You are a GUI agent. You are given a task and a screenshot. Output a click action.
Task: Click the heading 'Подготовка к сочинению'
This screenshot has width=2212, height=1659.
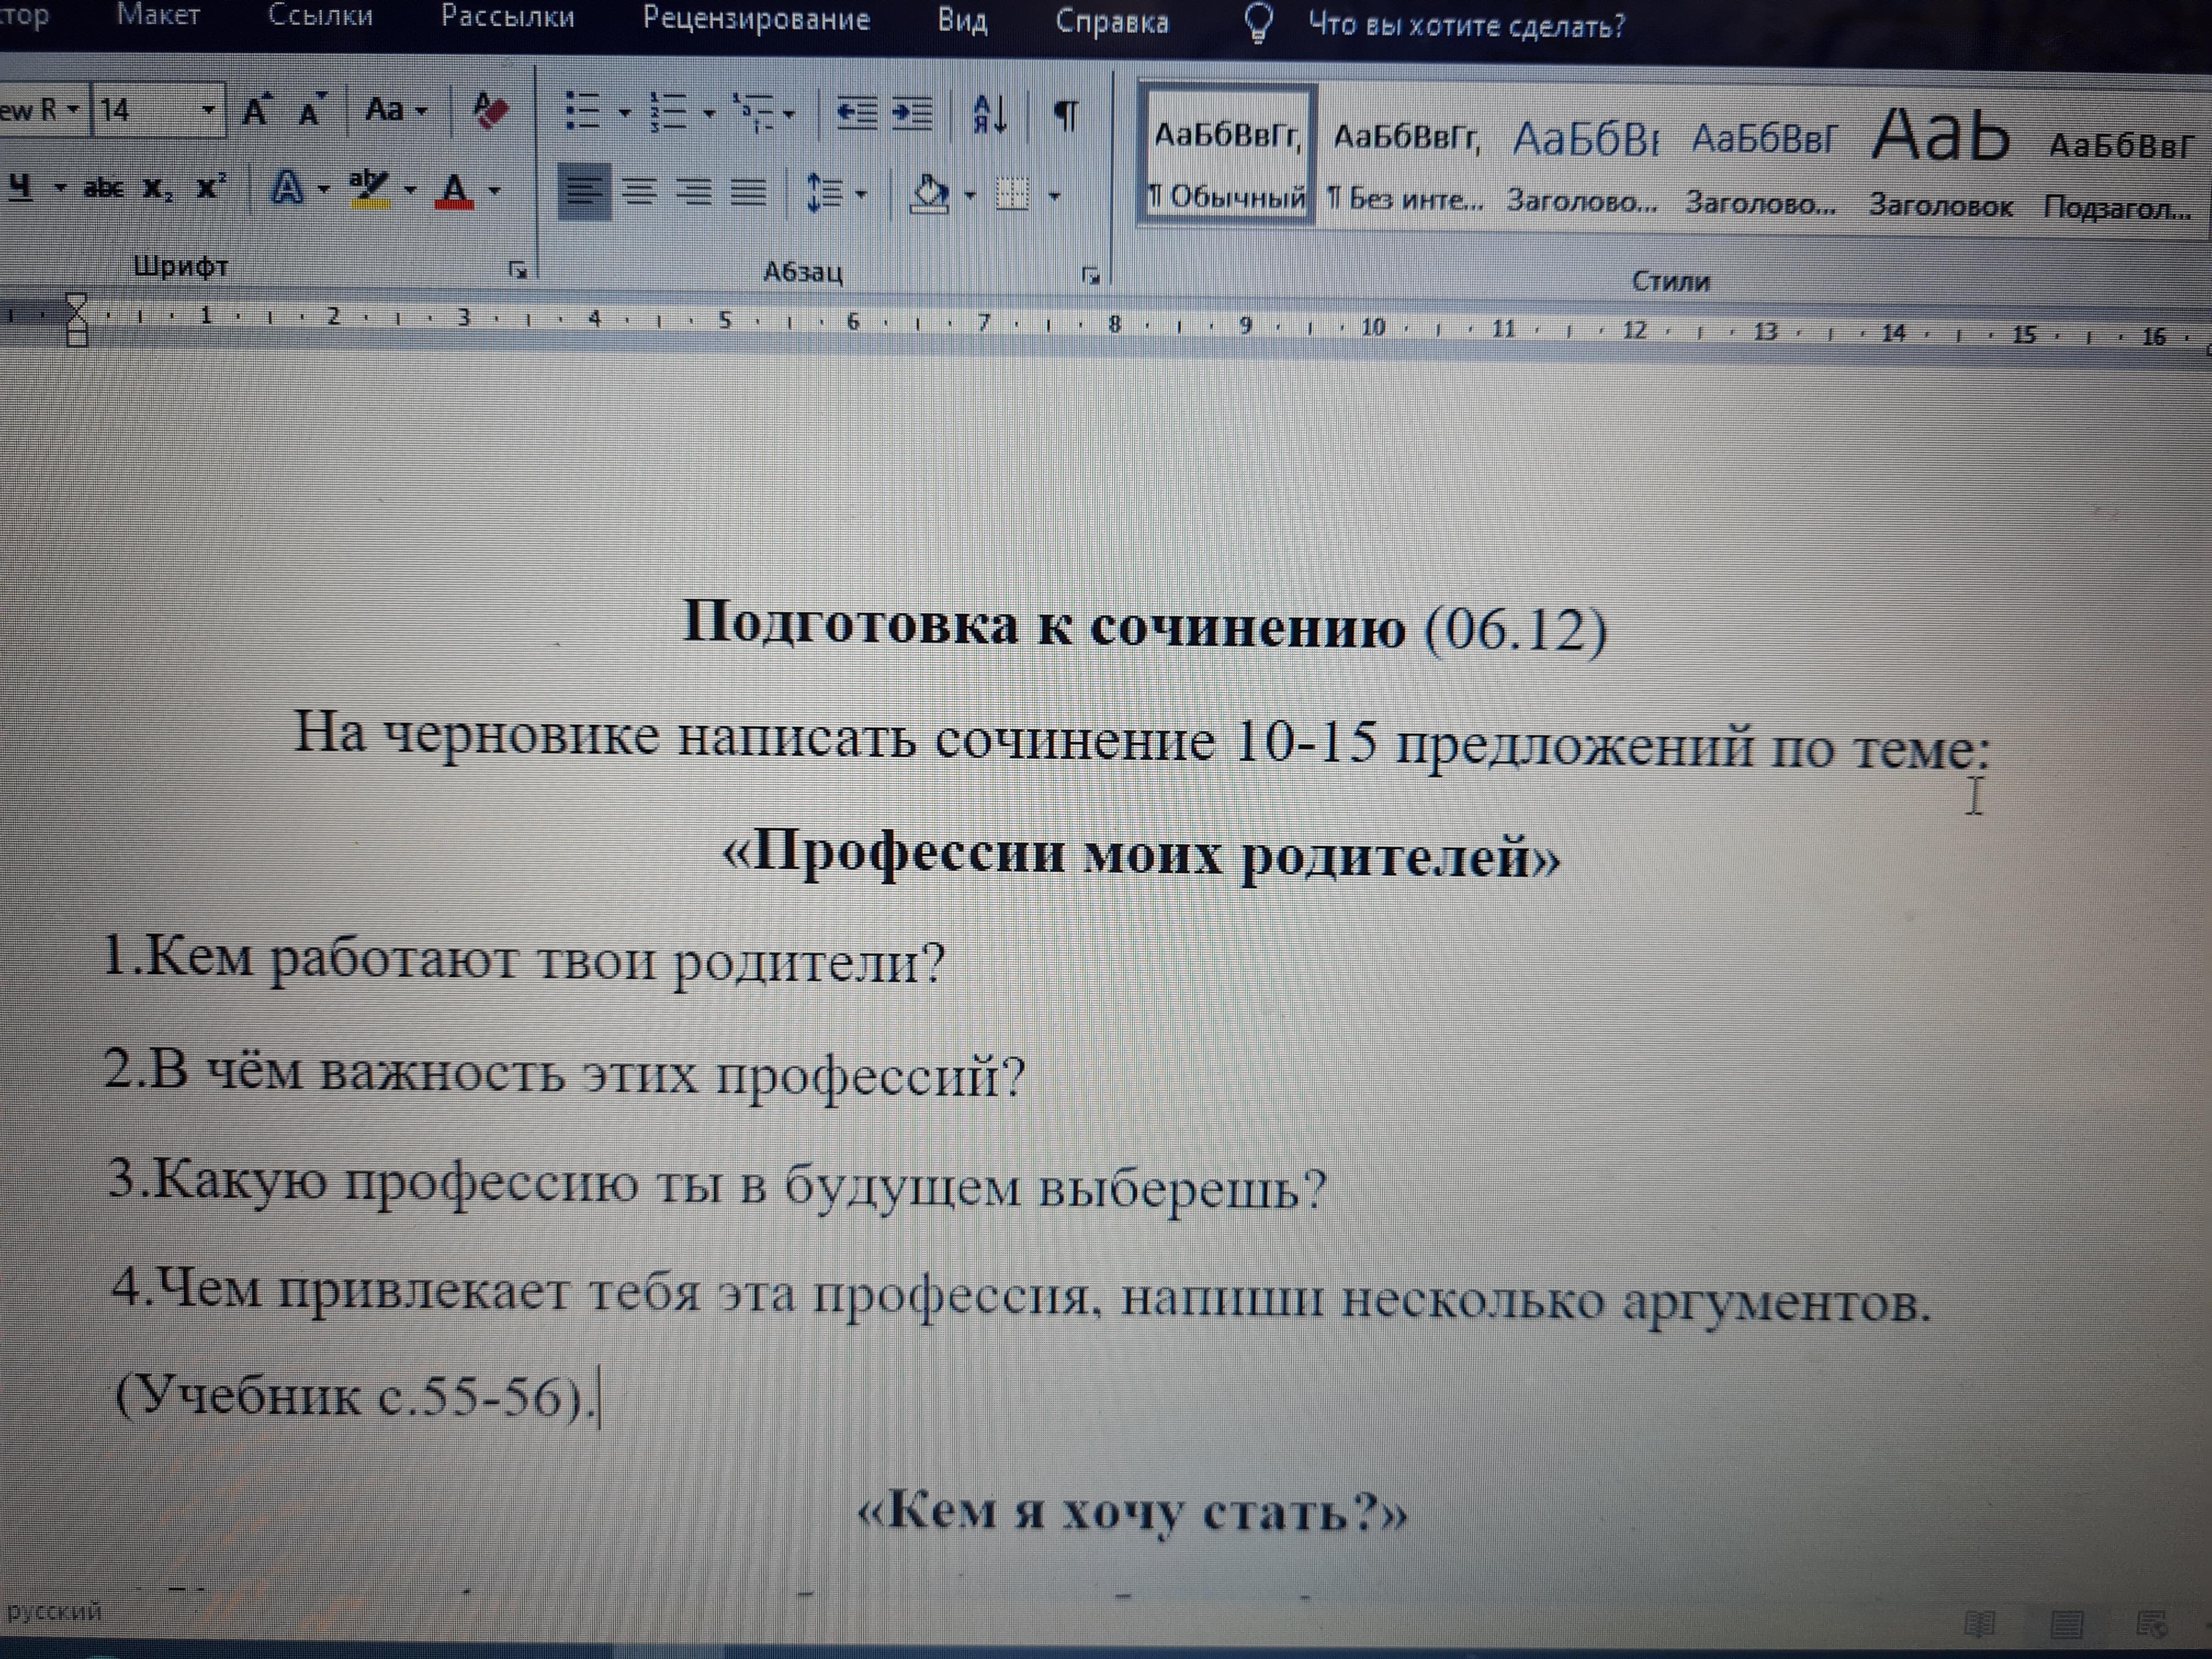[x=1044, y=624]
